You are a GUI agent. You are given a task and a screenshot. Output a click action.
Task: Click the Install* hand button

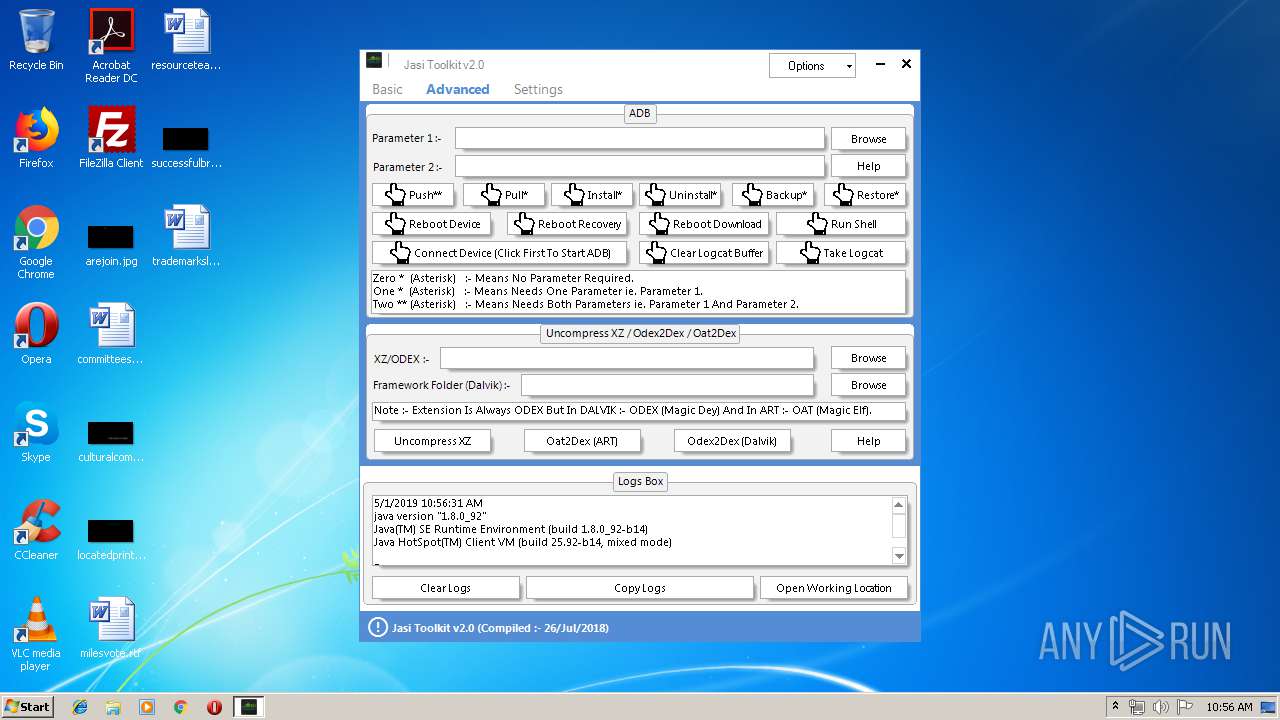click(592, 195)
